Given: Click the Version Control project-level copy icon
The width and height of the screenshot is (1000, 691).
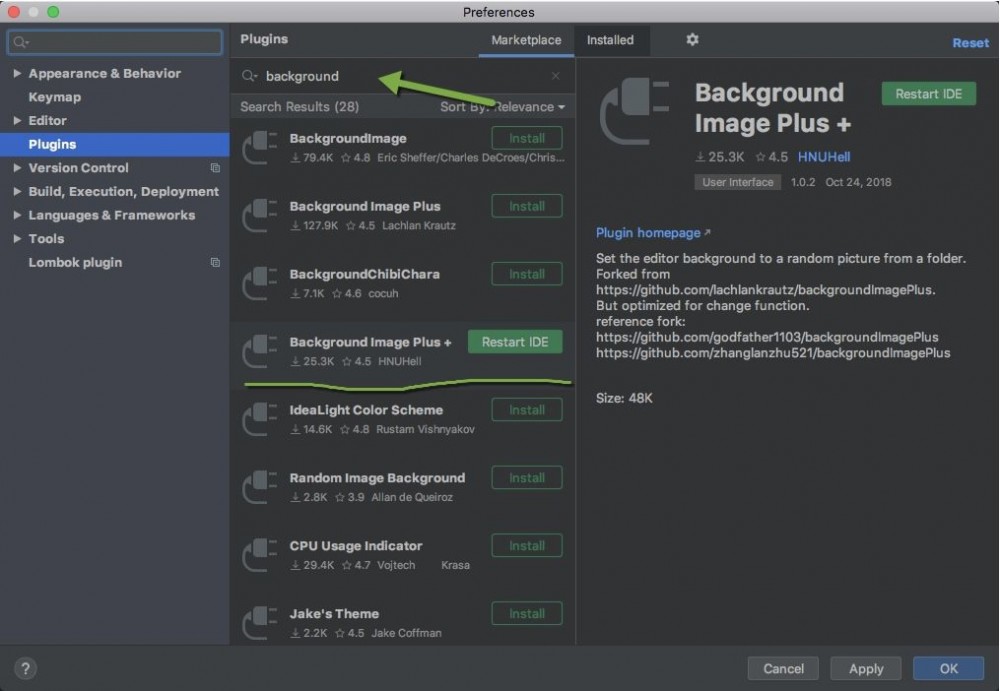Looking at the screenshot, I should (x=215, y=168).
